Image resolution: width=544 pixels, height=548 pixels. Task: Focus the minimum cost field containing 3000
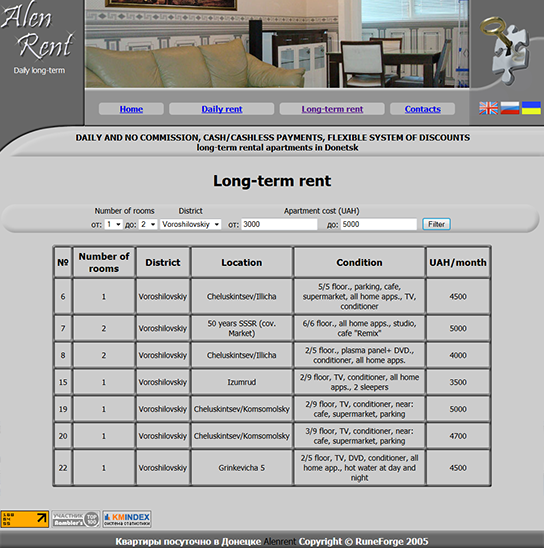coord(279,224)
